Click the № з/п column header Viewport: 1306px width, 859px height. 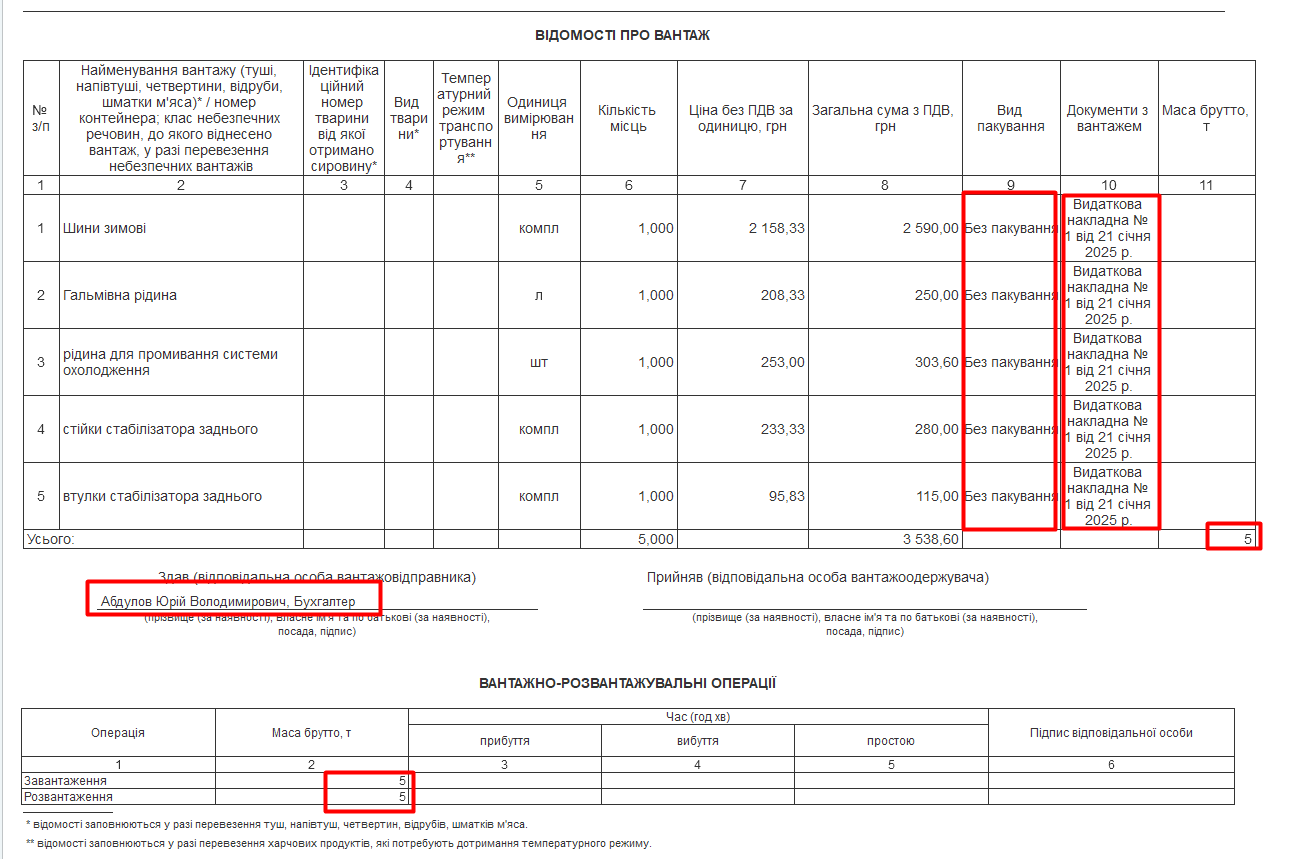(x=41, y=118)
